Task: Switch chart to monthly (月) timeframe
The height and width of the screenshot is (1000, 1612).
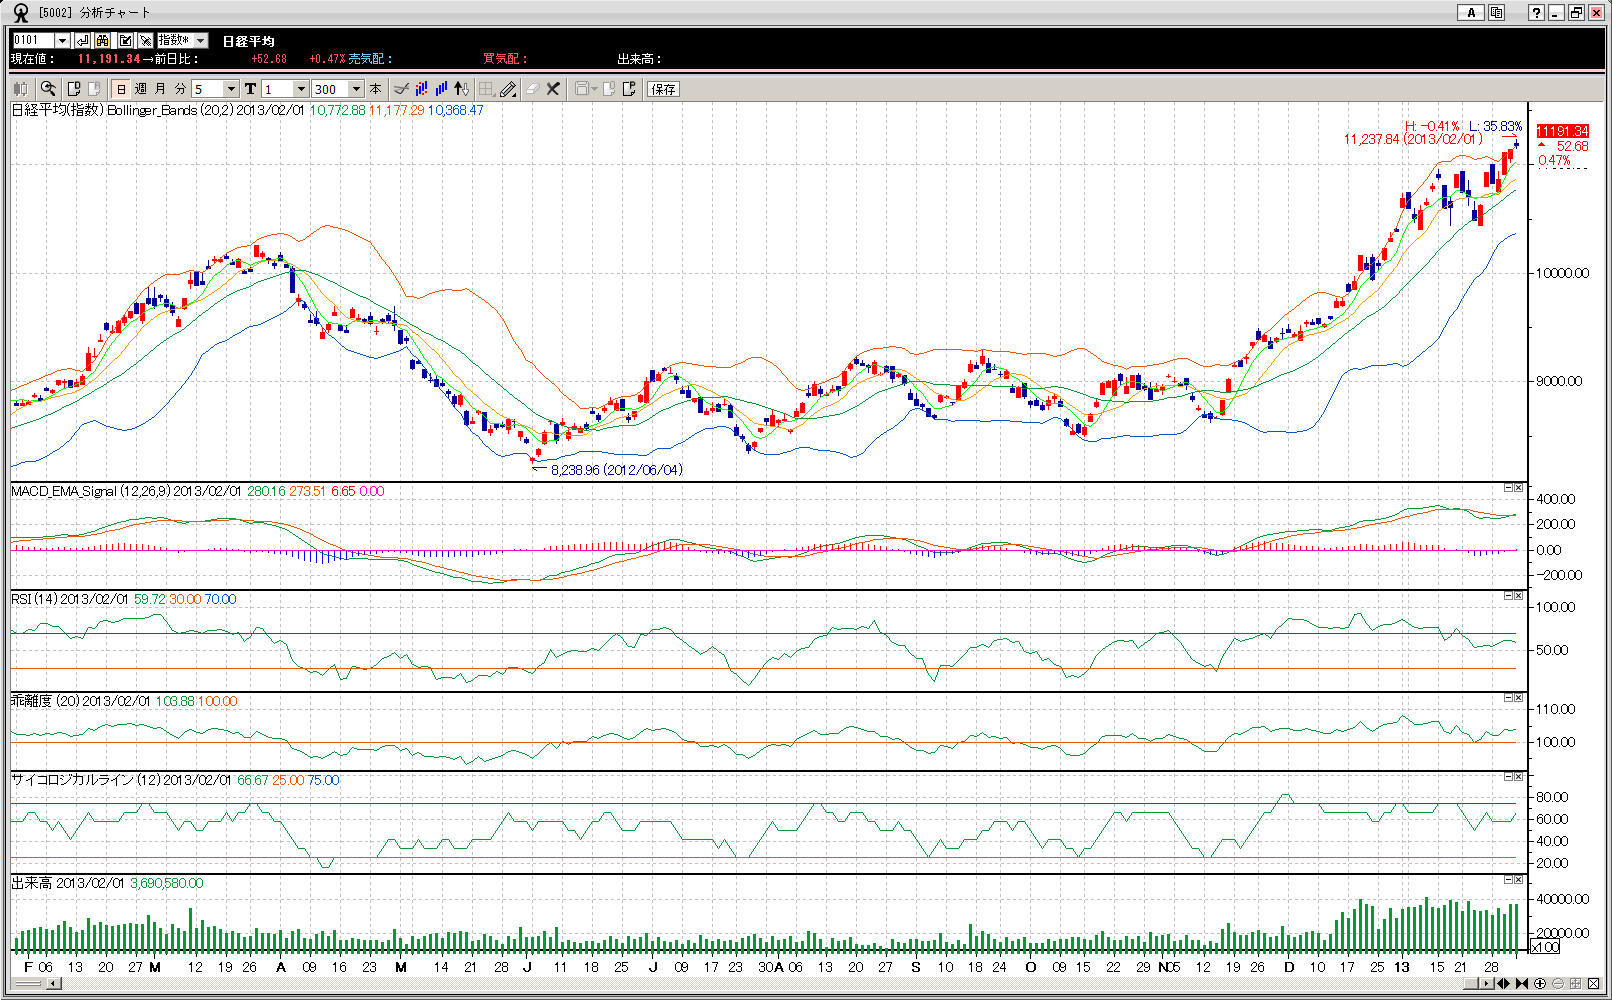Action: (x=160, y=89)
